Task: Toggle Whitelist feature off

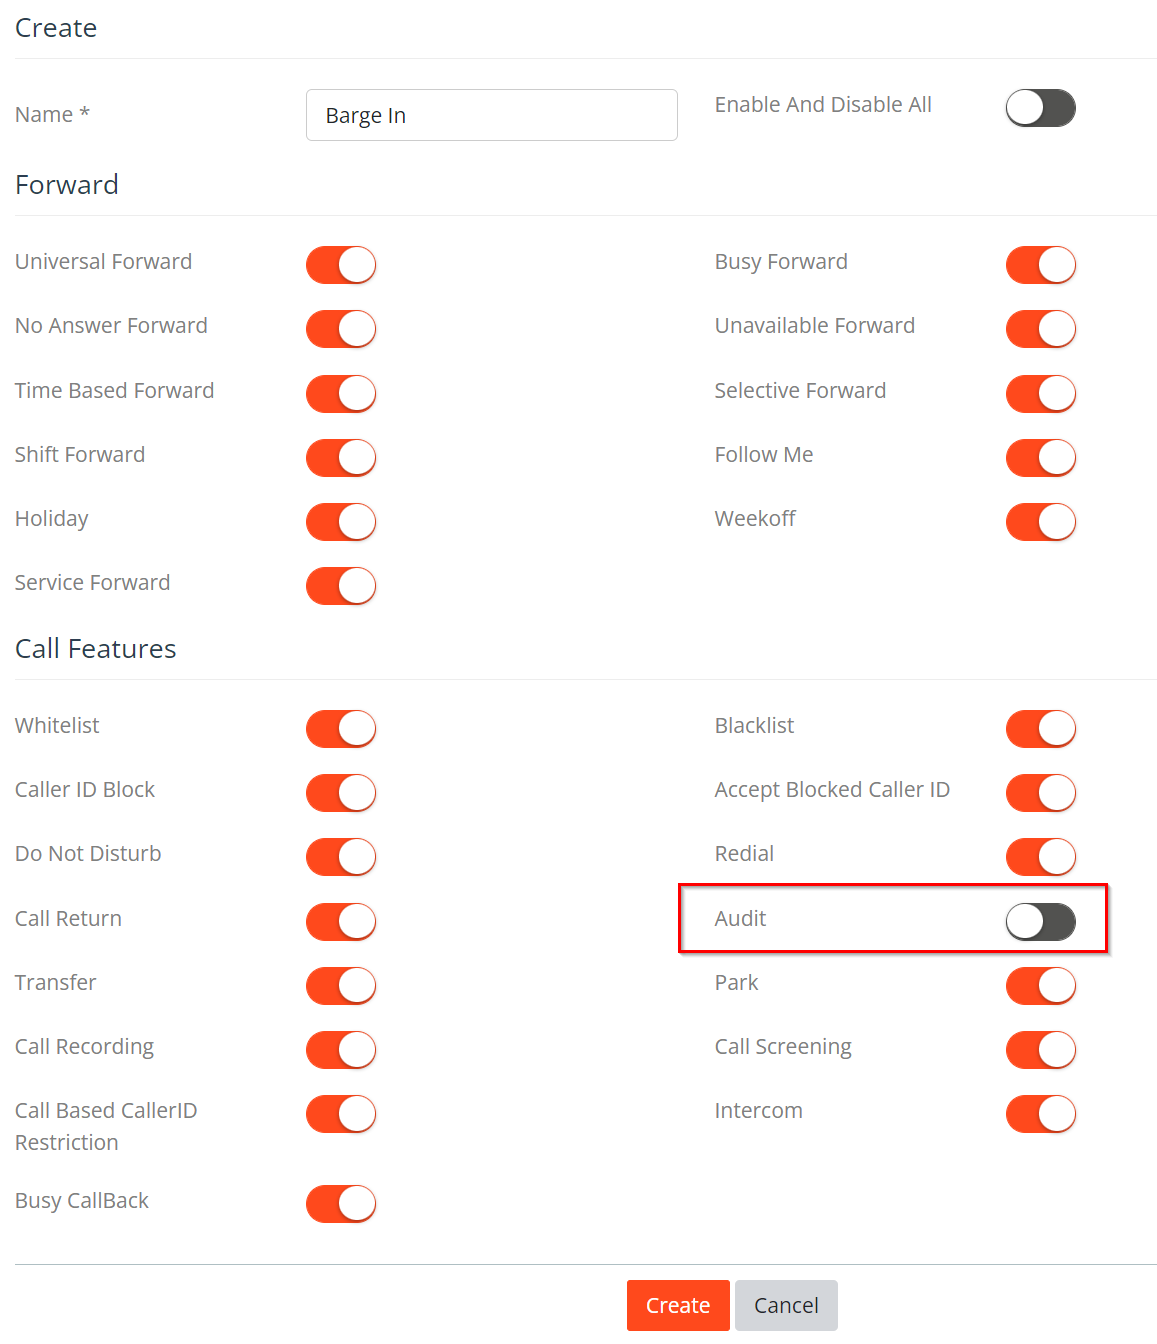Action: (x=341, y=729)
